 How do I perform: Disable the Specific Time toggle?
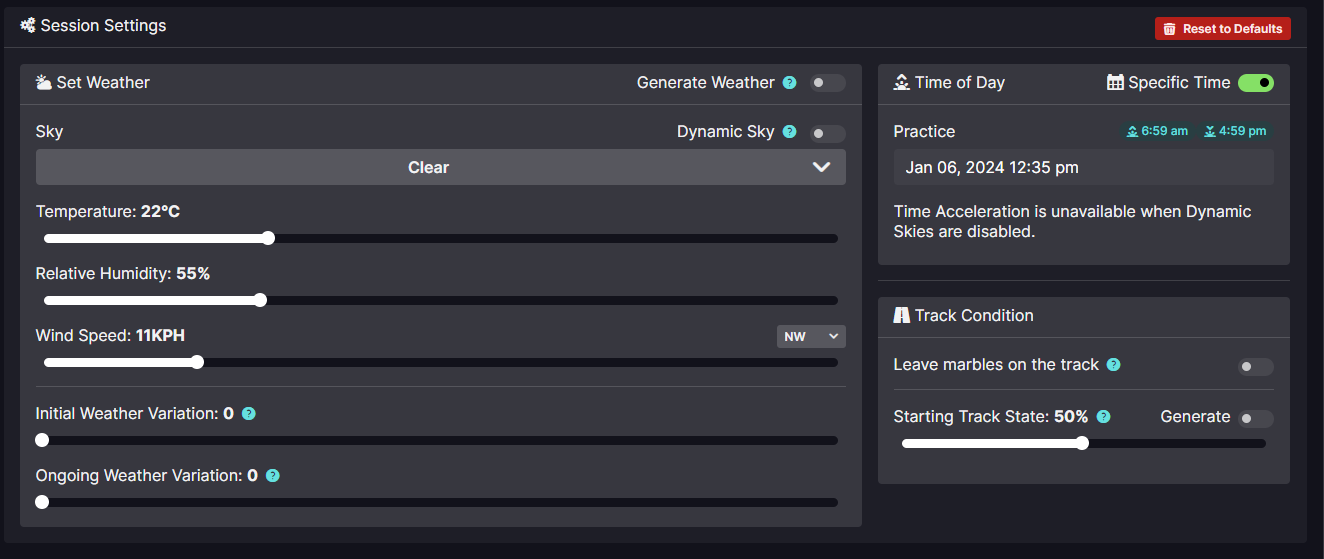(1256, 83)
